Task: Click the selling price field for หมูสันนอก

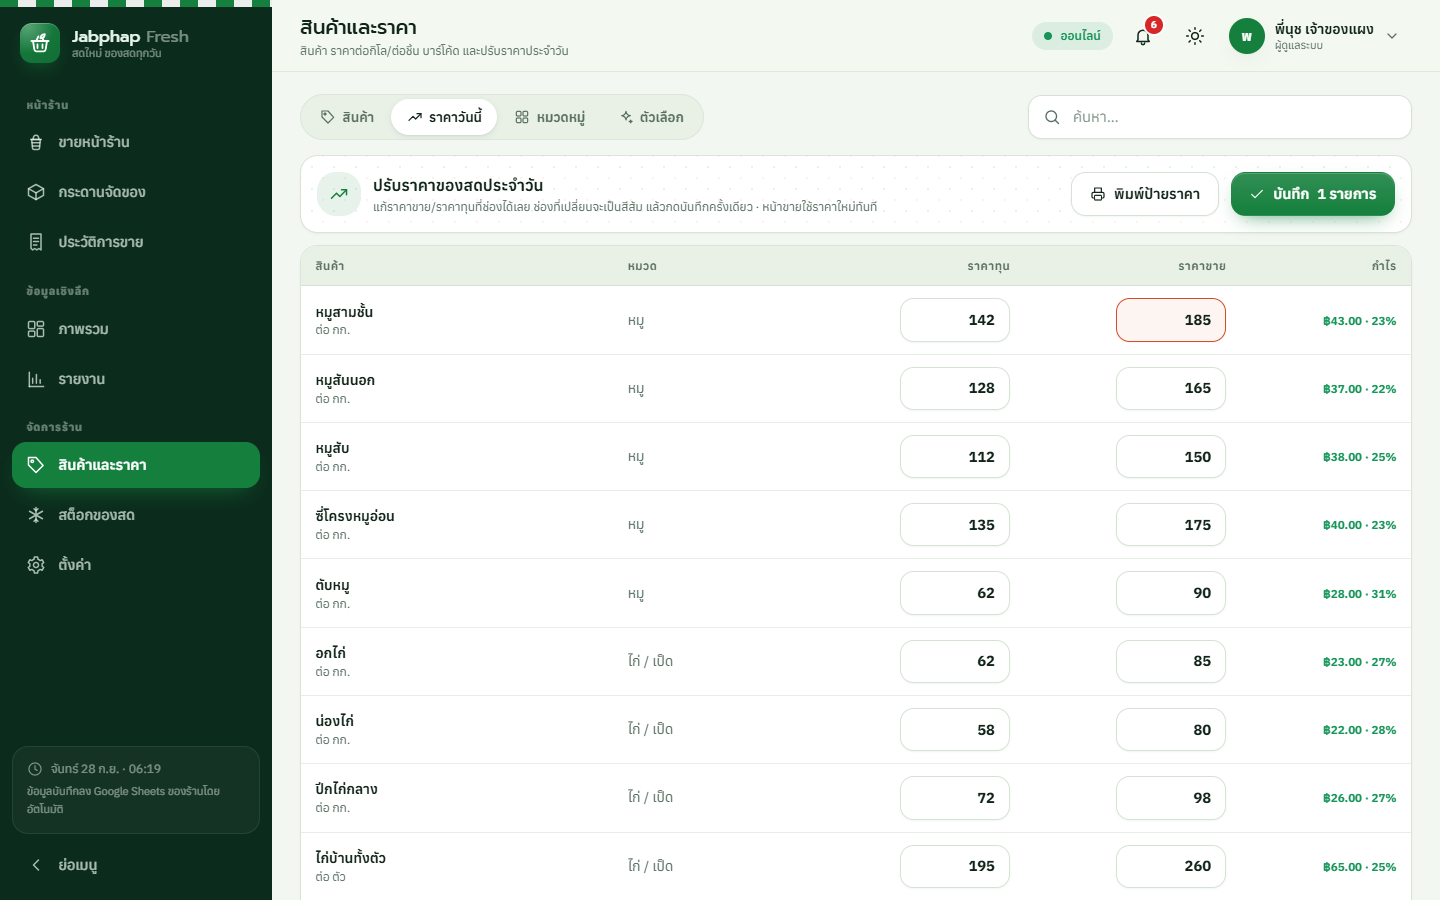Action: [1171, 388]
